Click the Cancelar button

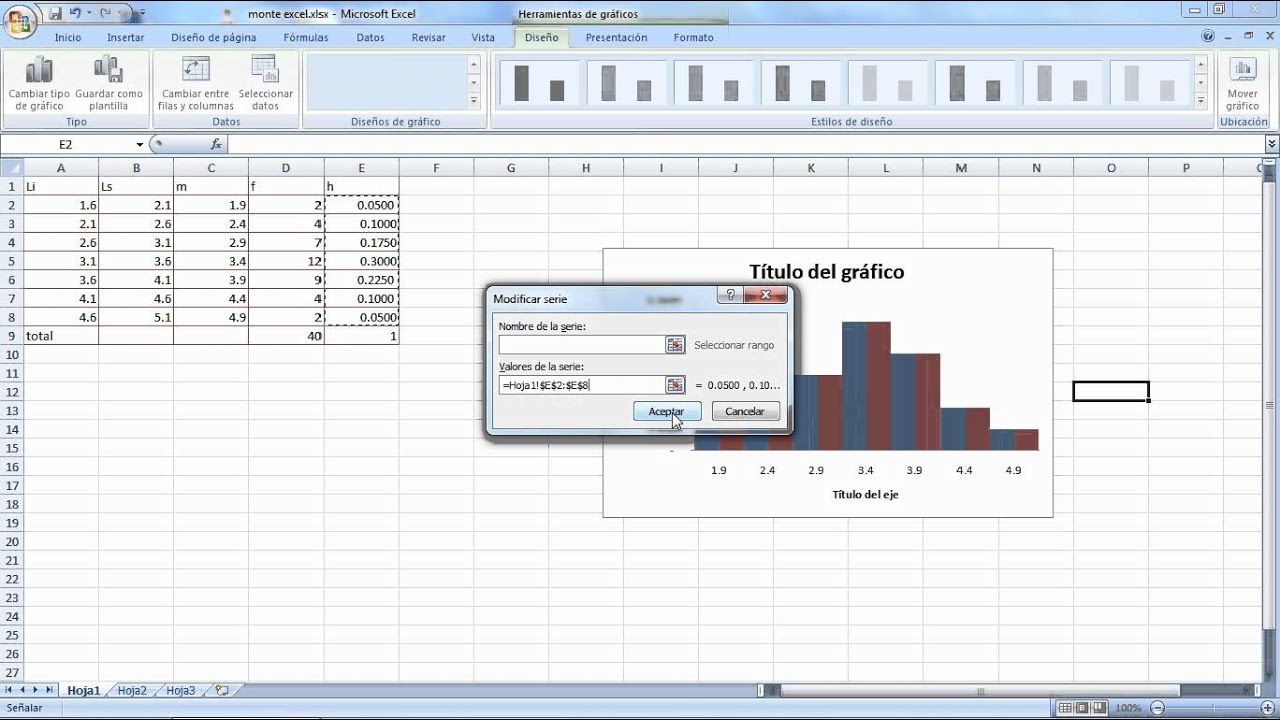point(745,411)
